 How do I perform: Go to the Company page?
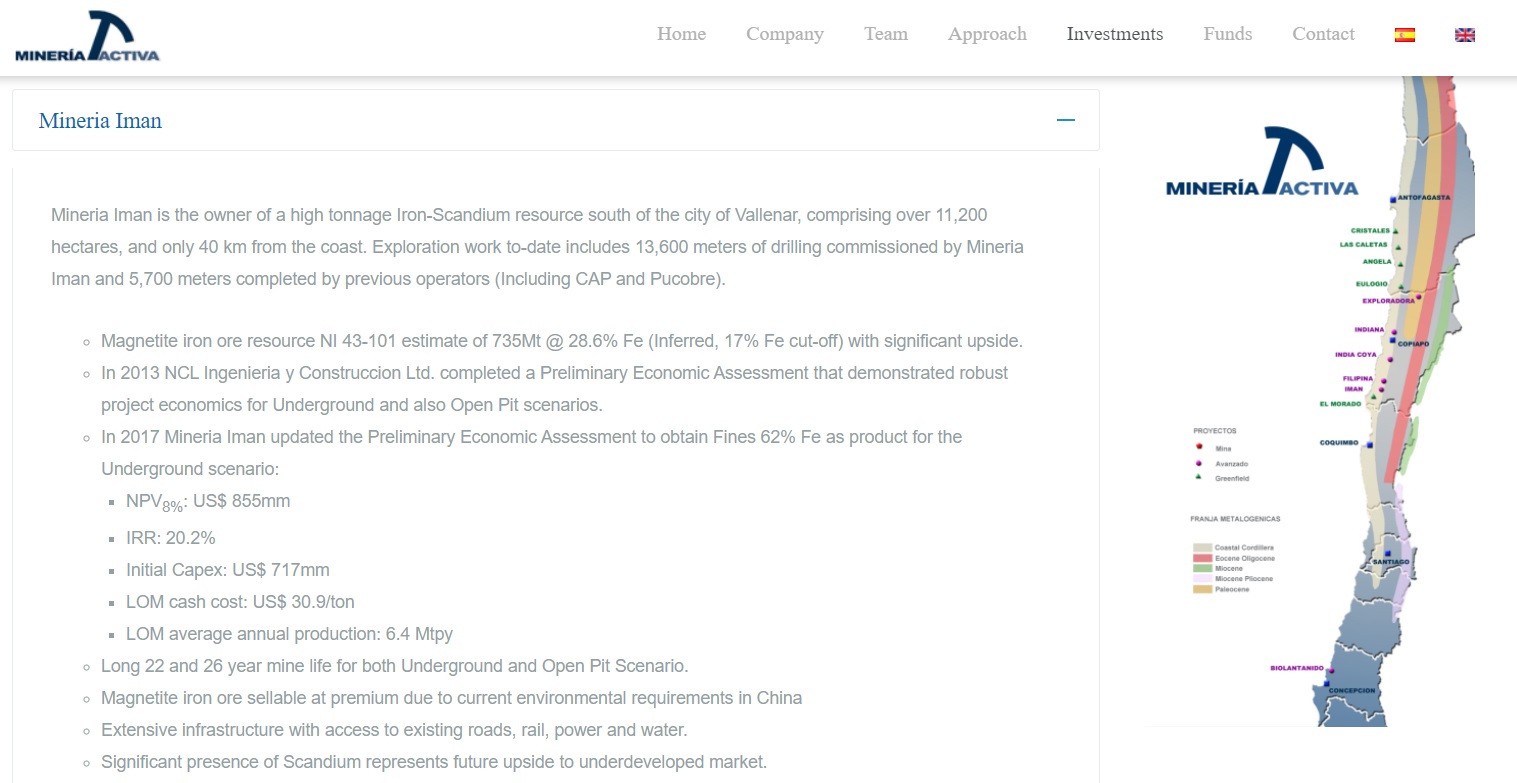(x=785, y=34)
